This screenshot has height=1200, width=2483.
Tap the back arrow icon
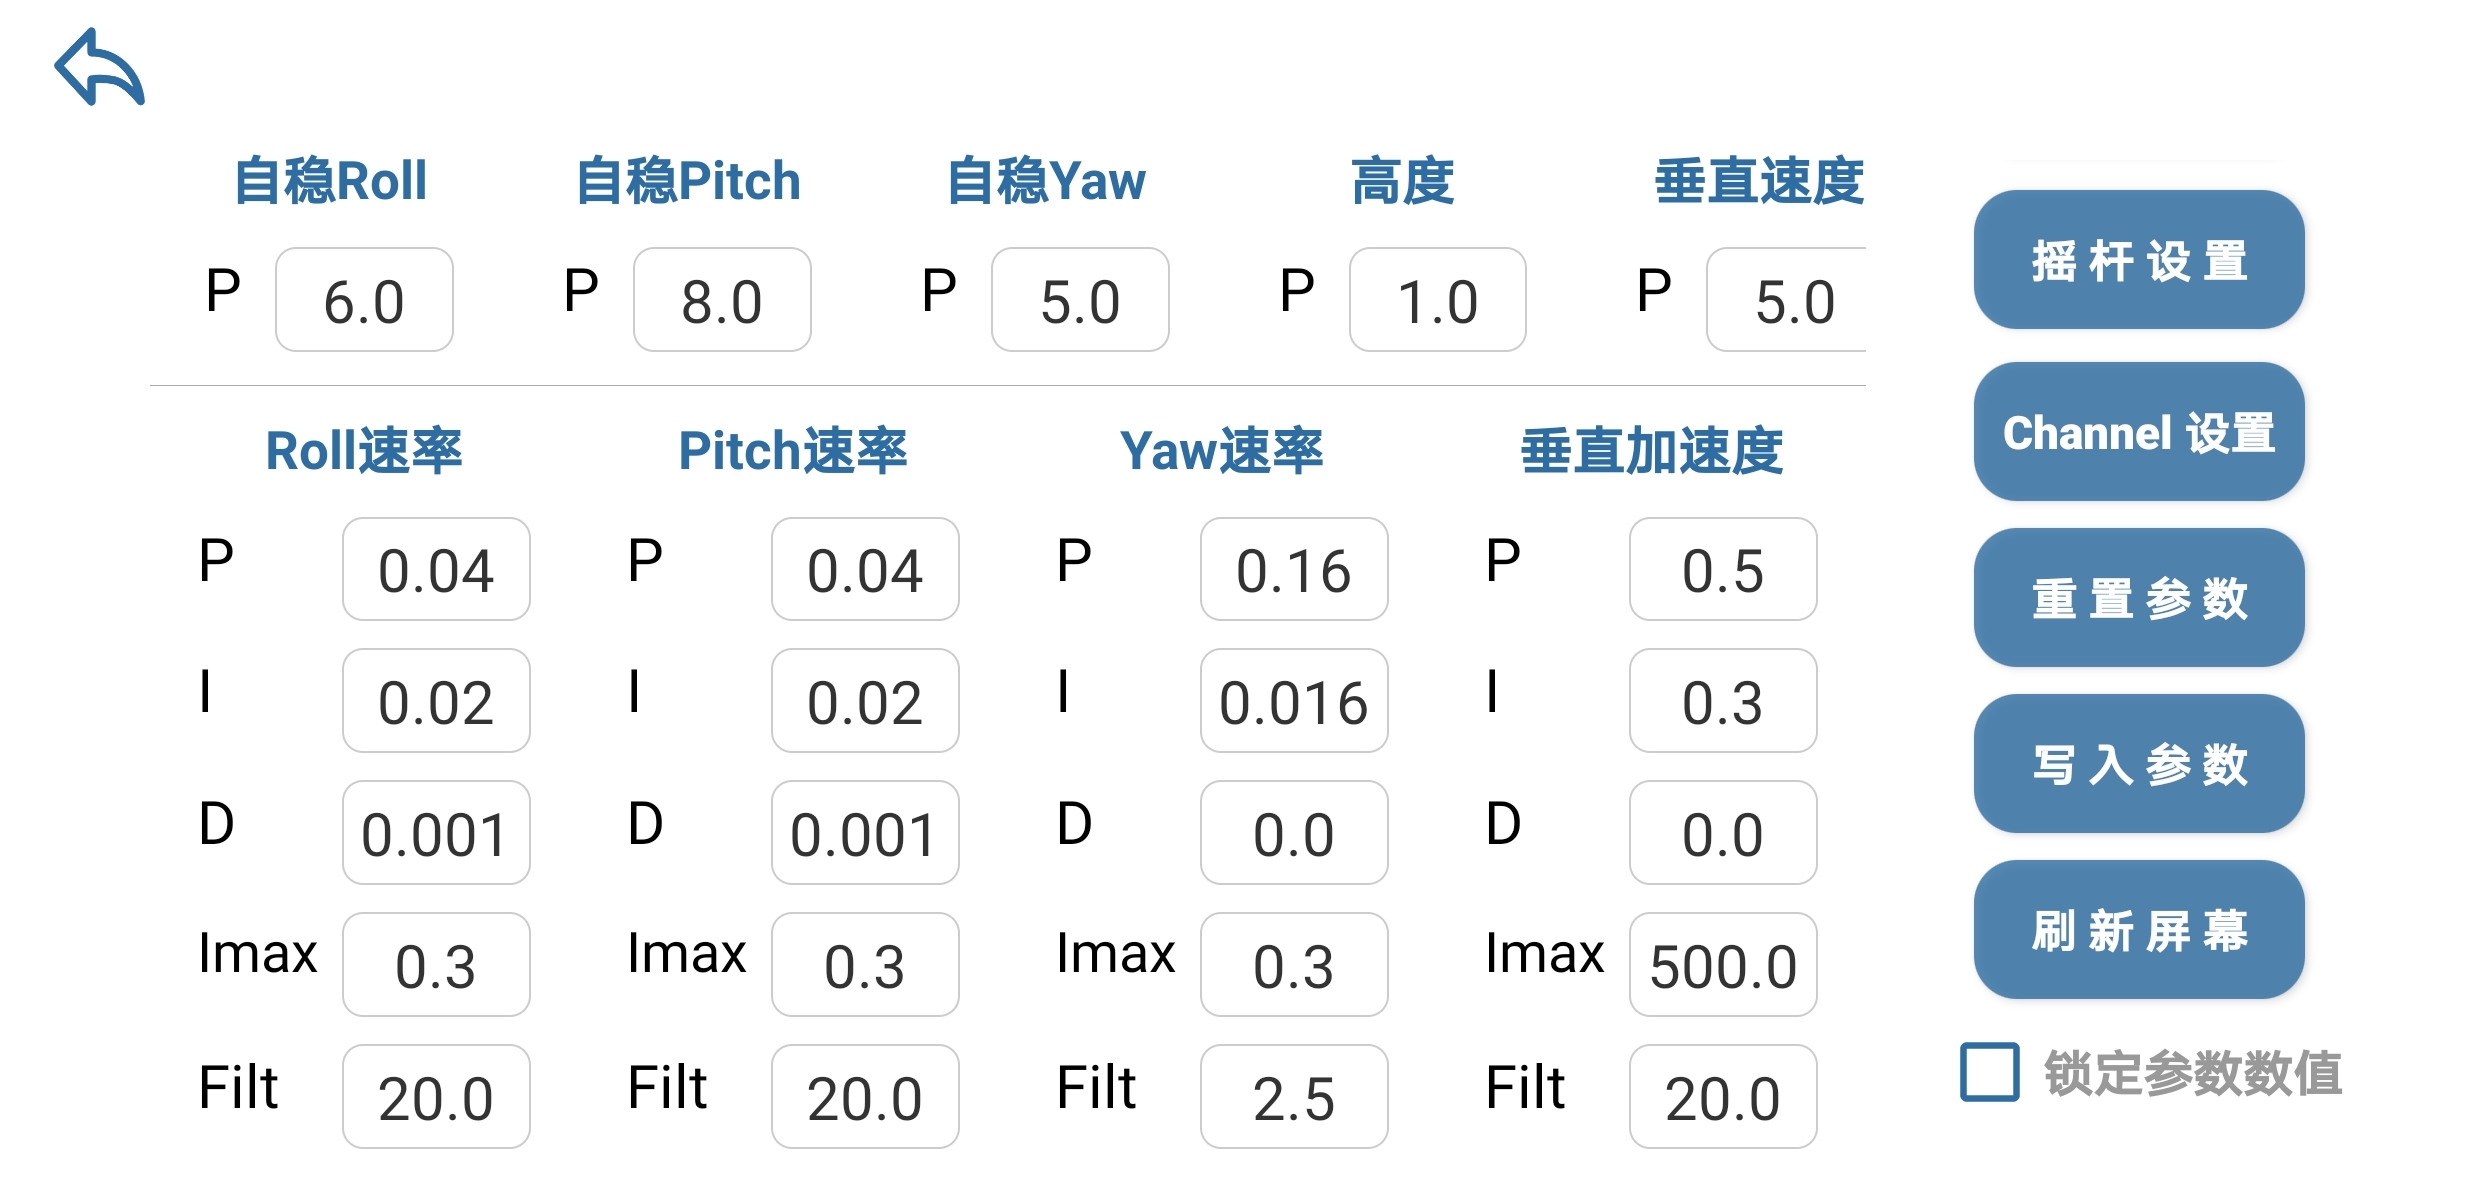99,67
